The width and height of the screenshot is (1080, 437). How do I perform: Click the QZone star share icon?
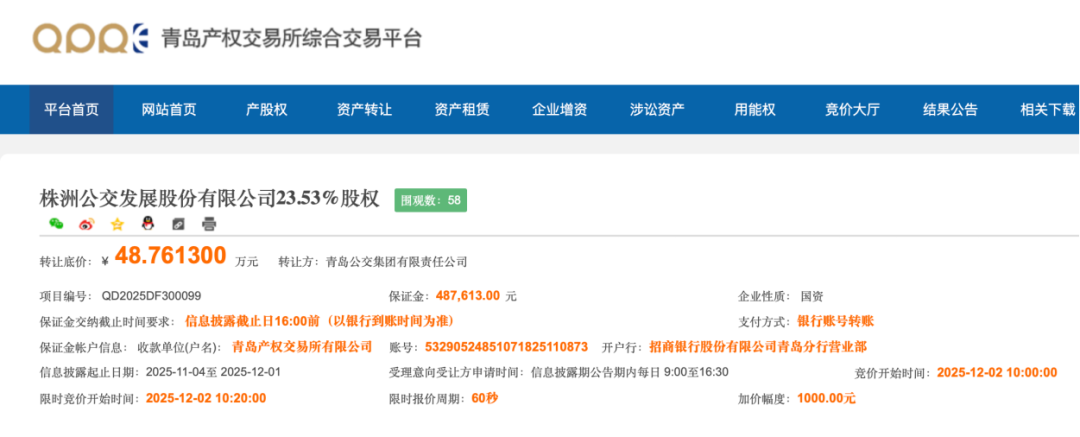(x=117, y=223)
